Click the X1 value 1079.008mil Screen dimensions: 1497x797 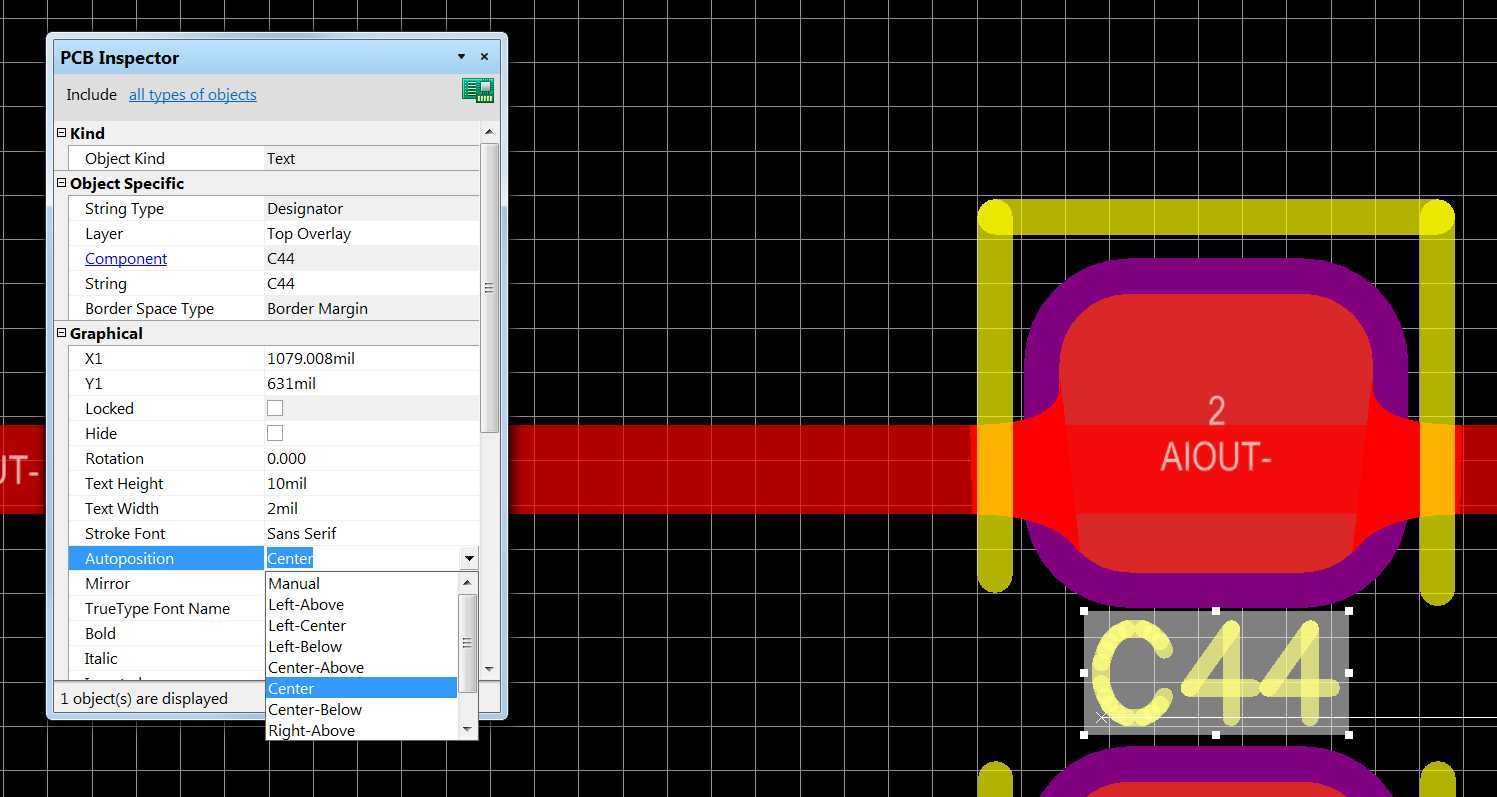point(311,358)
